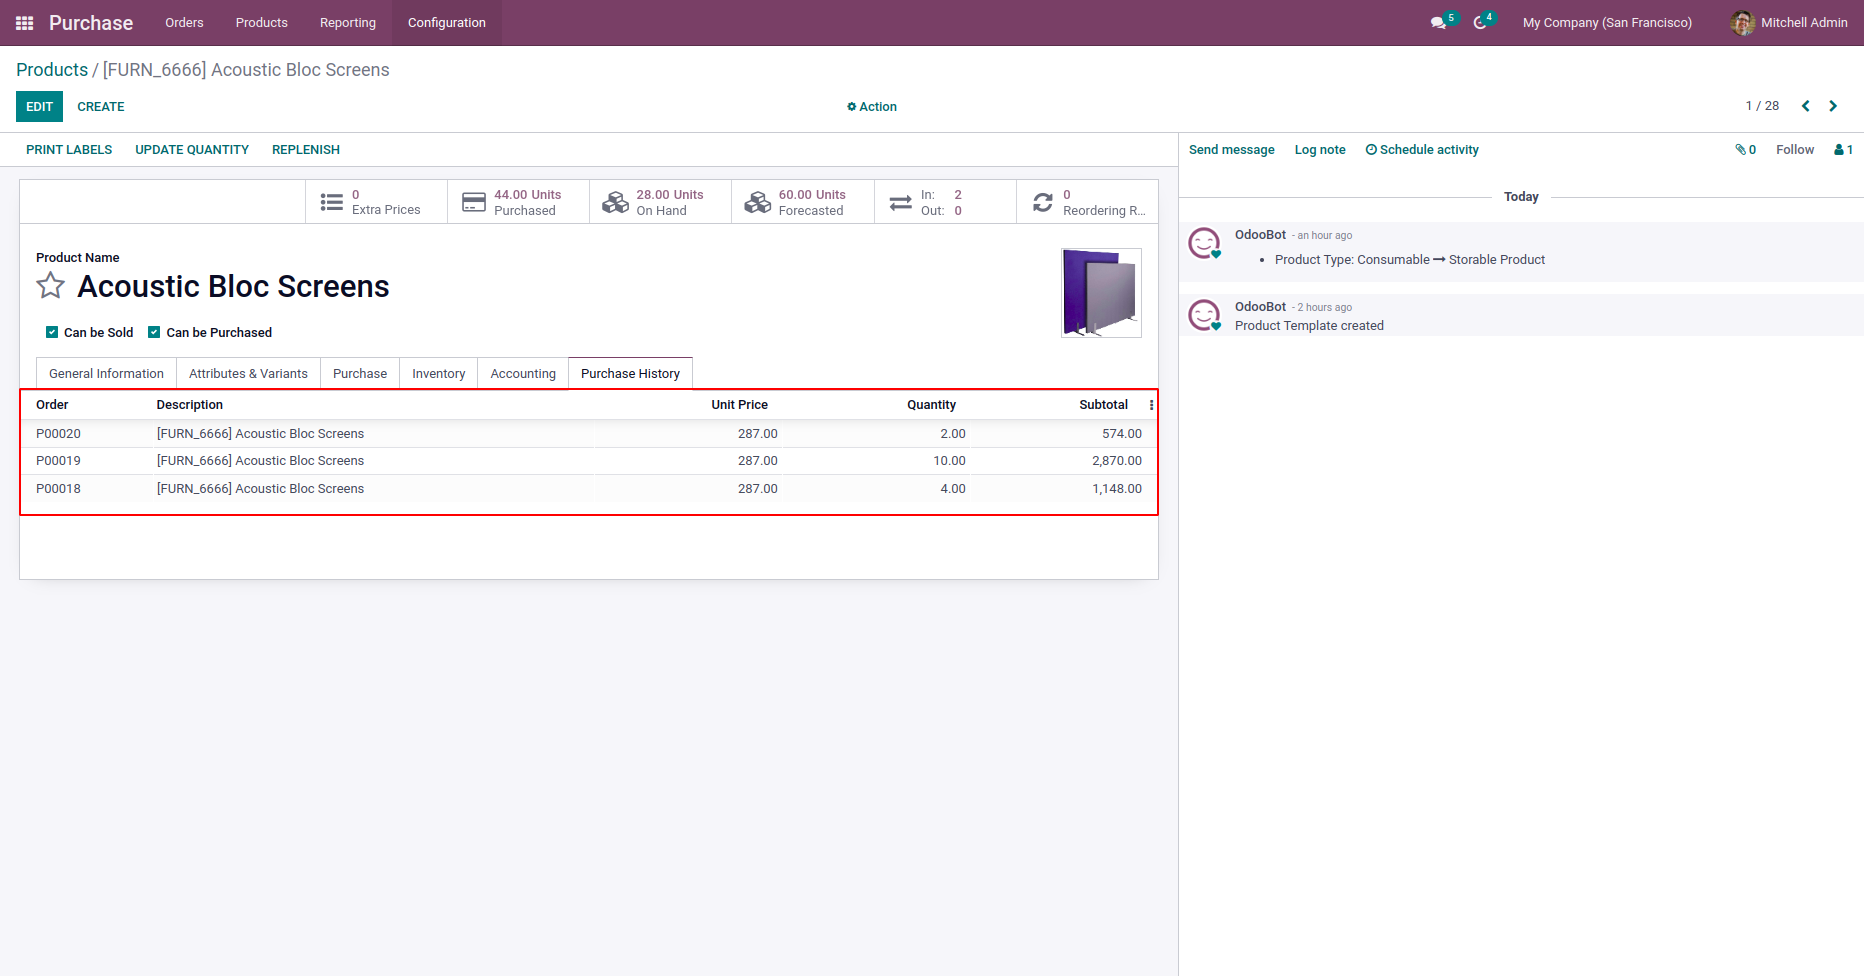Open conversations chat bubble icon
Image resolution: width=1864 pixels, height=976 pixels.
click(1438, 23)
